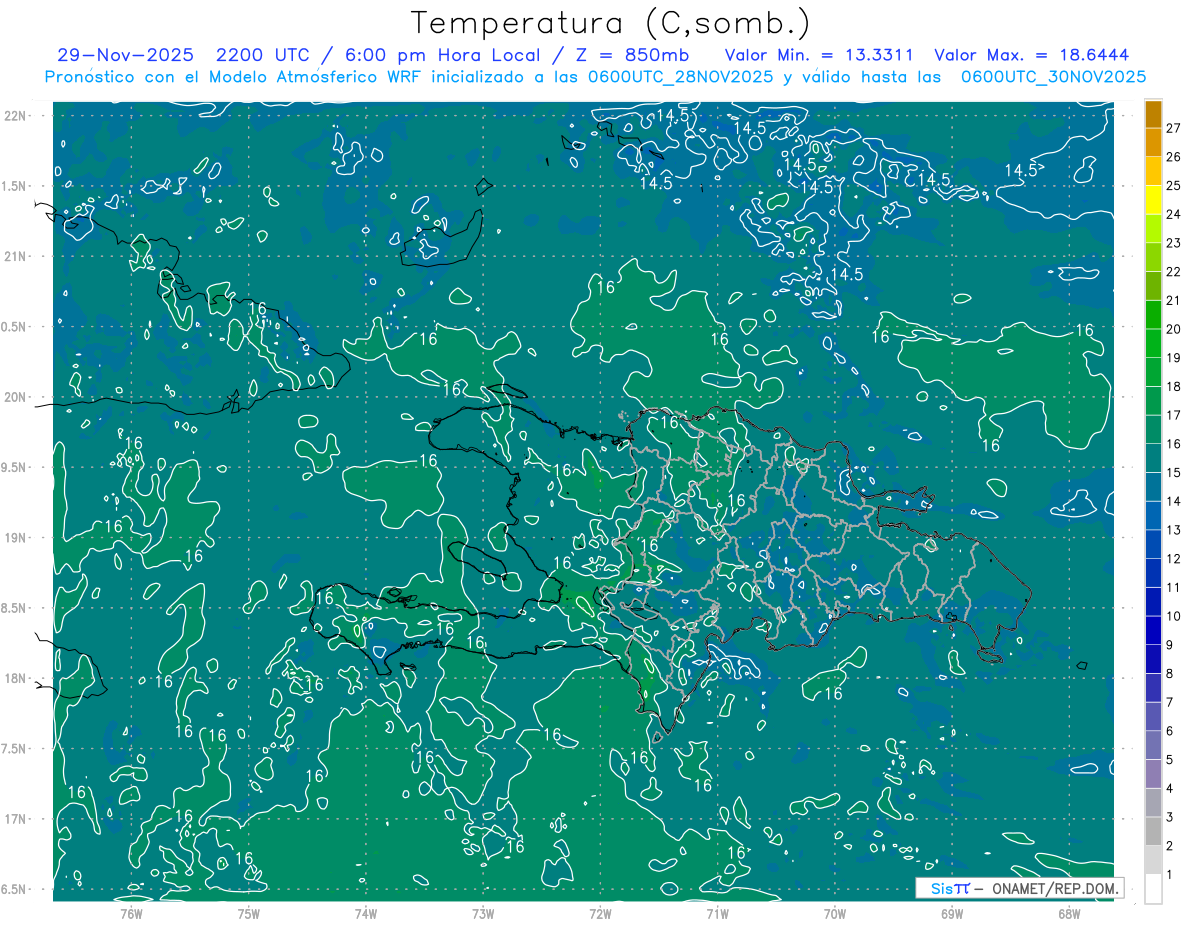Click the longitude axis label '72W'

[x=600, y=914]
